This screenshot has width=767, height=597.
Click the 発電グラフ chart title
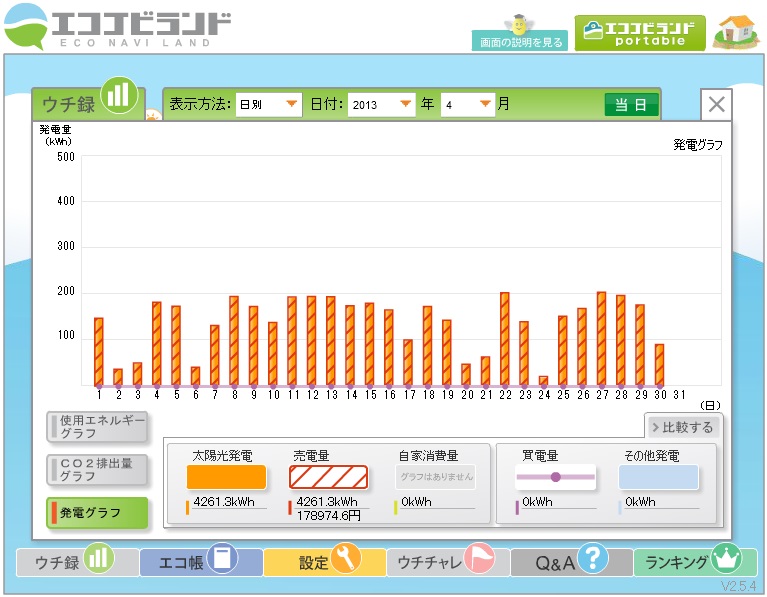coord(698,144)
